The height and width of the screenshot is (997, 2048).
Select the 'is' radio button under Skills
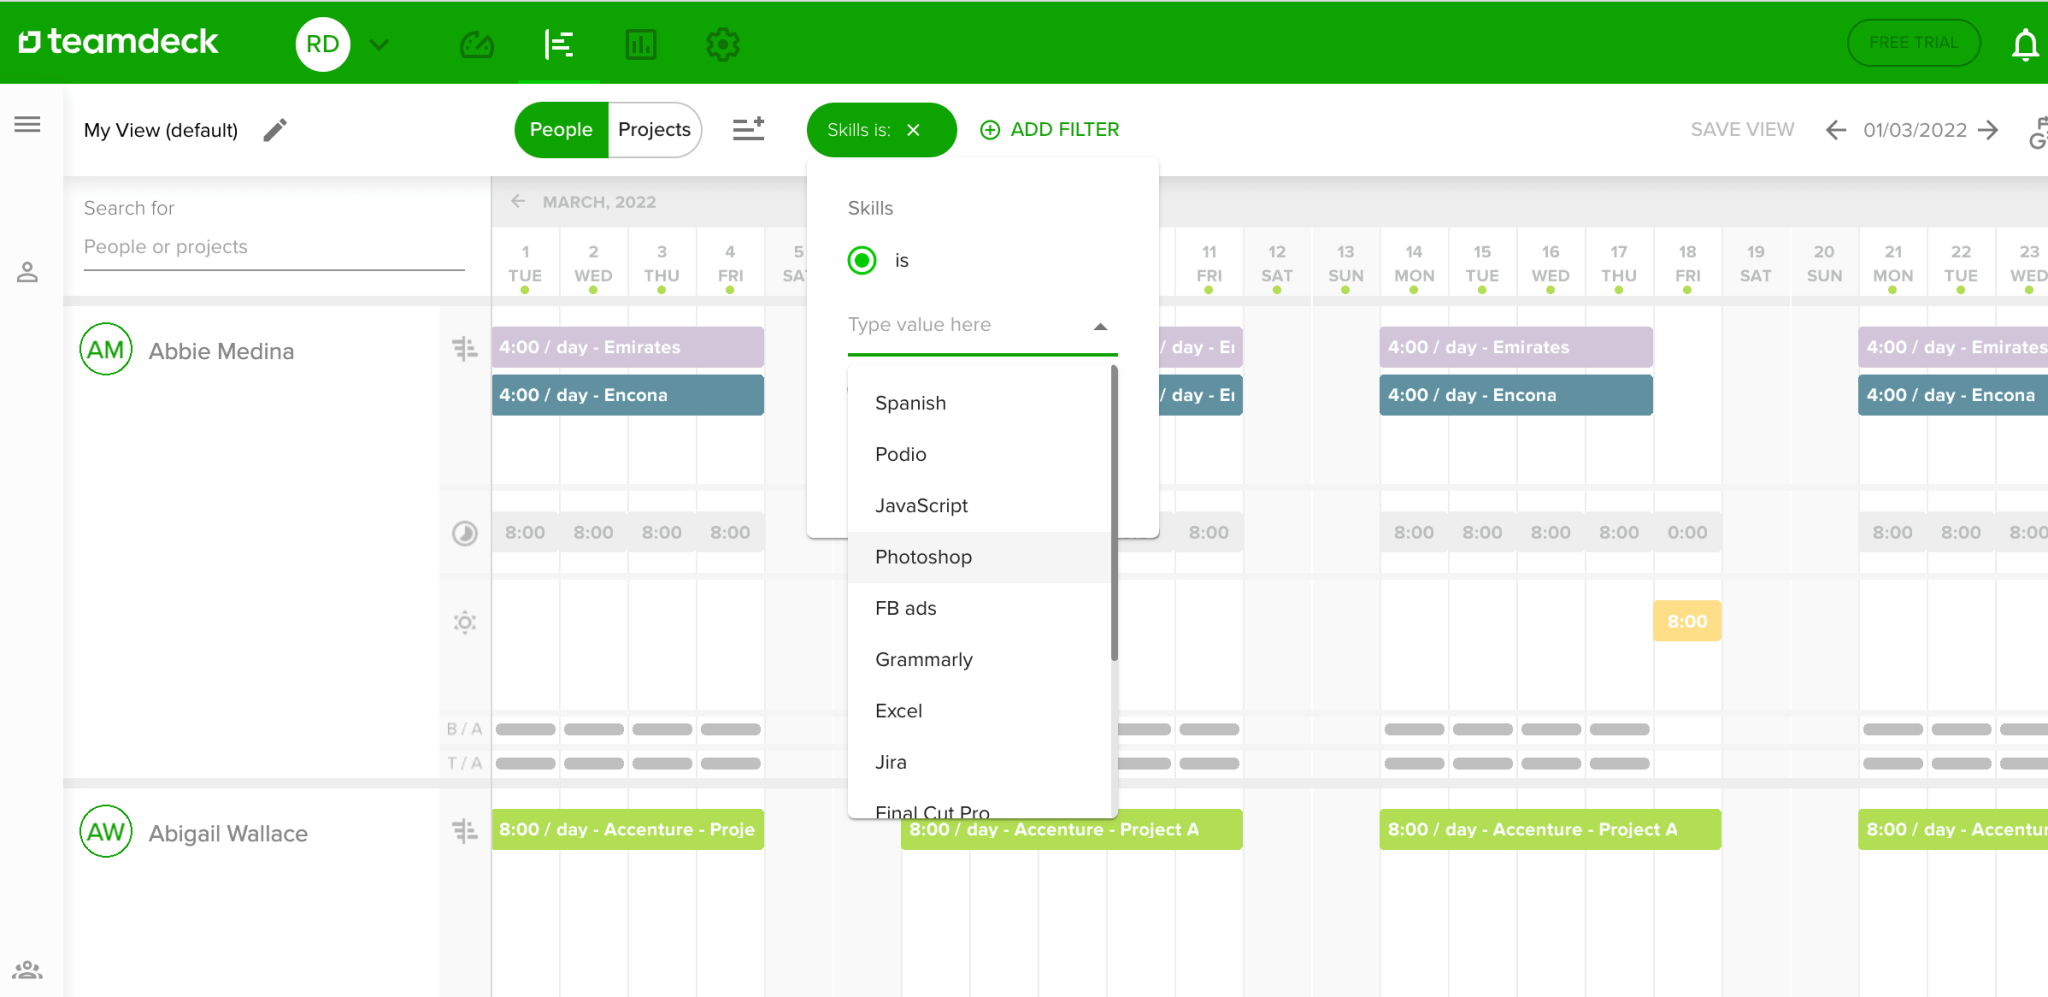pos(861,259)
